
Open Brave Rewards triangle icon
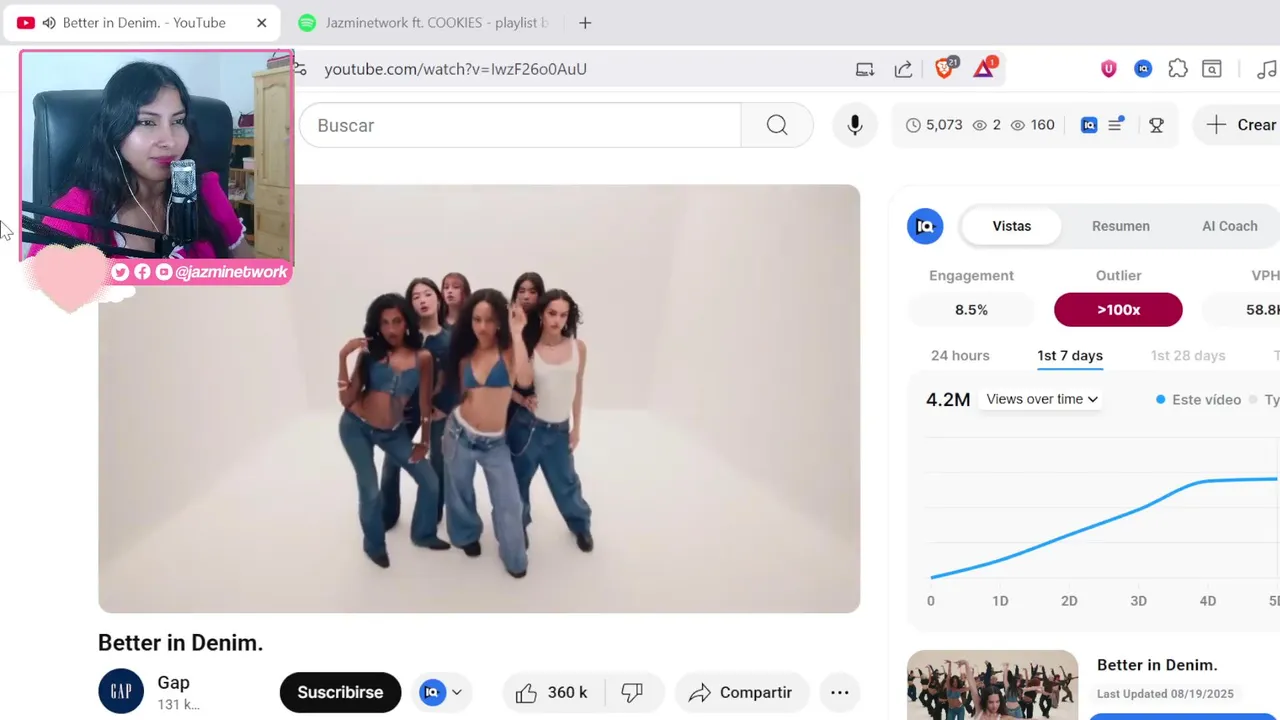pyautogui.click(x=985, y=68)
